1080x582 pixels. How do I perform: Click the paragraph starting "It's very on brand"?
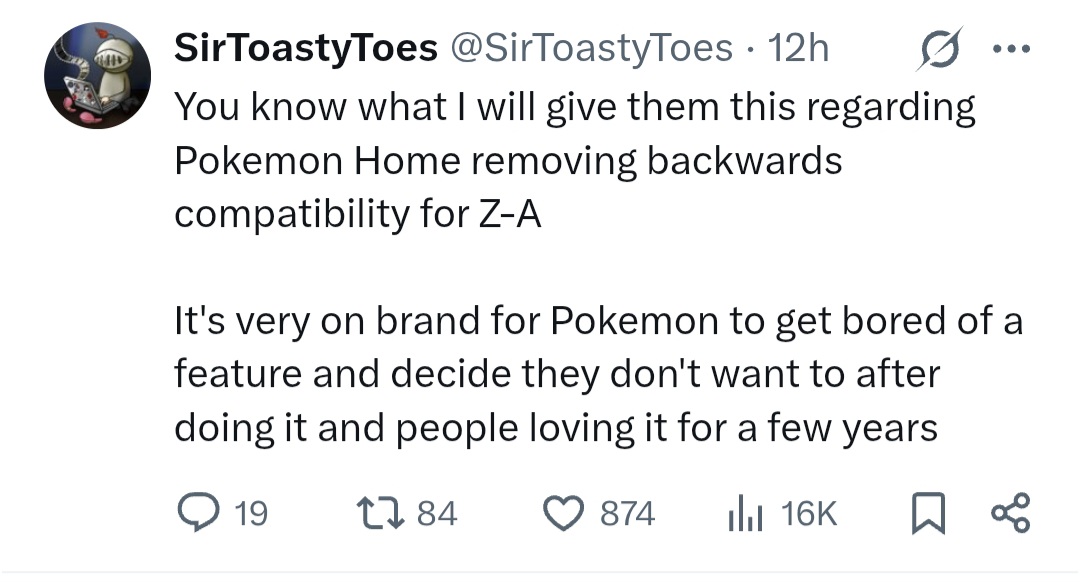click(597, 375)
